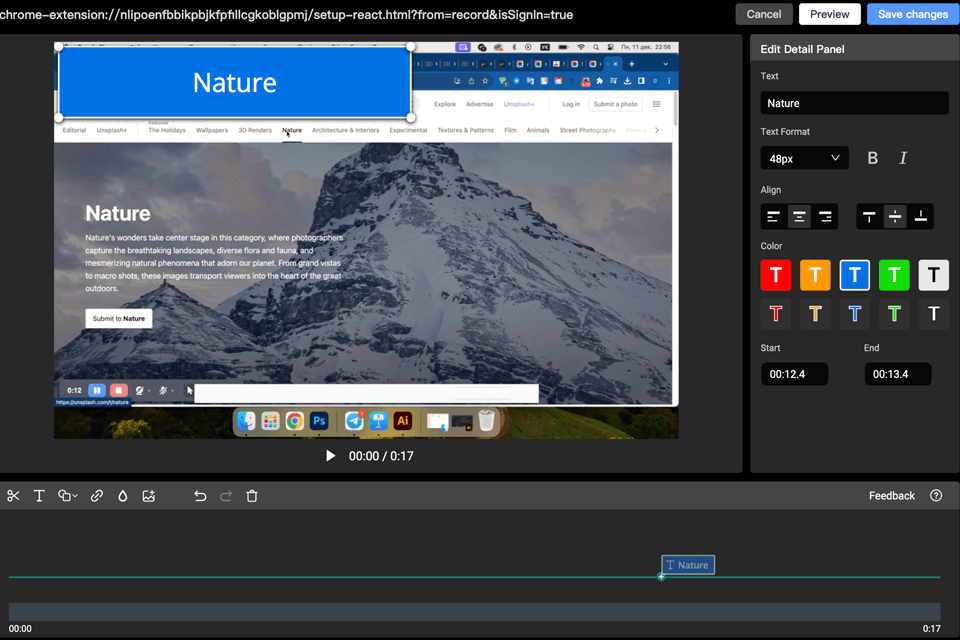960x640 pixels.
Task: Open Textures & Patterns tab in video
Action: 465,130
